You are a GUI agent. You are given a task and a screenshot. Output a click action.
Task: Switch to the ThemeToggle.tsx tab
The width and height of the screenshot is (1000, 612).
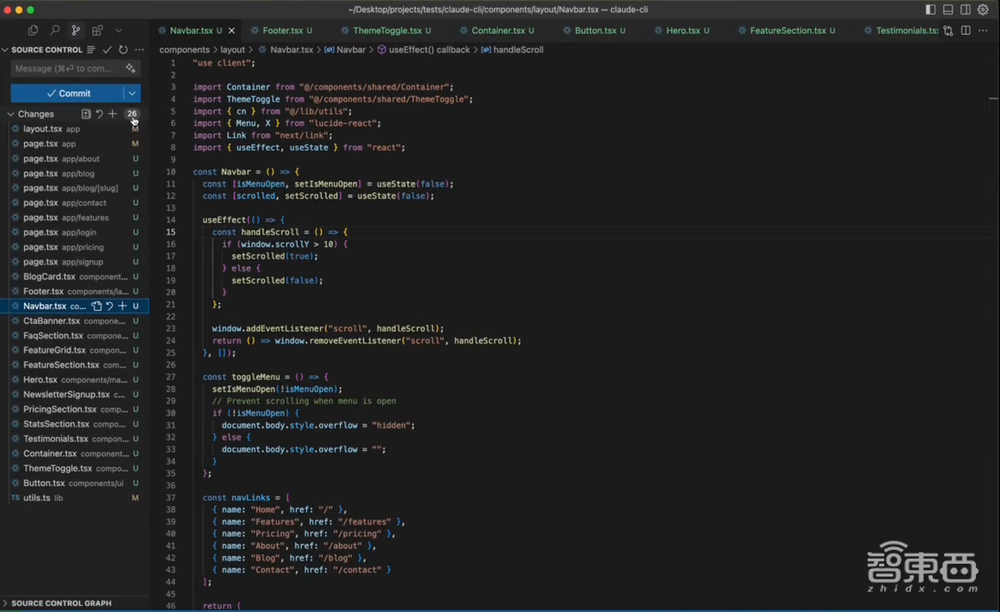pyautogui.click(x=386, y=31)
